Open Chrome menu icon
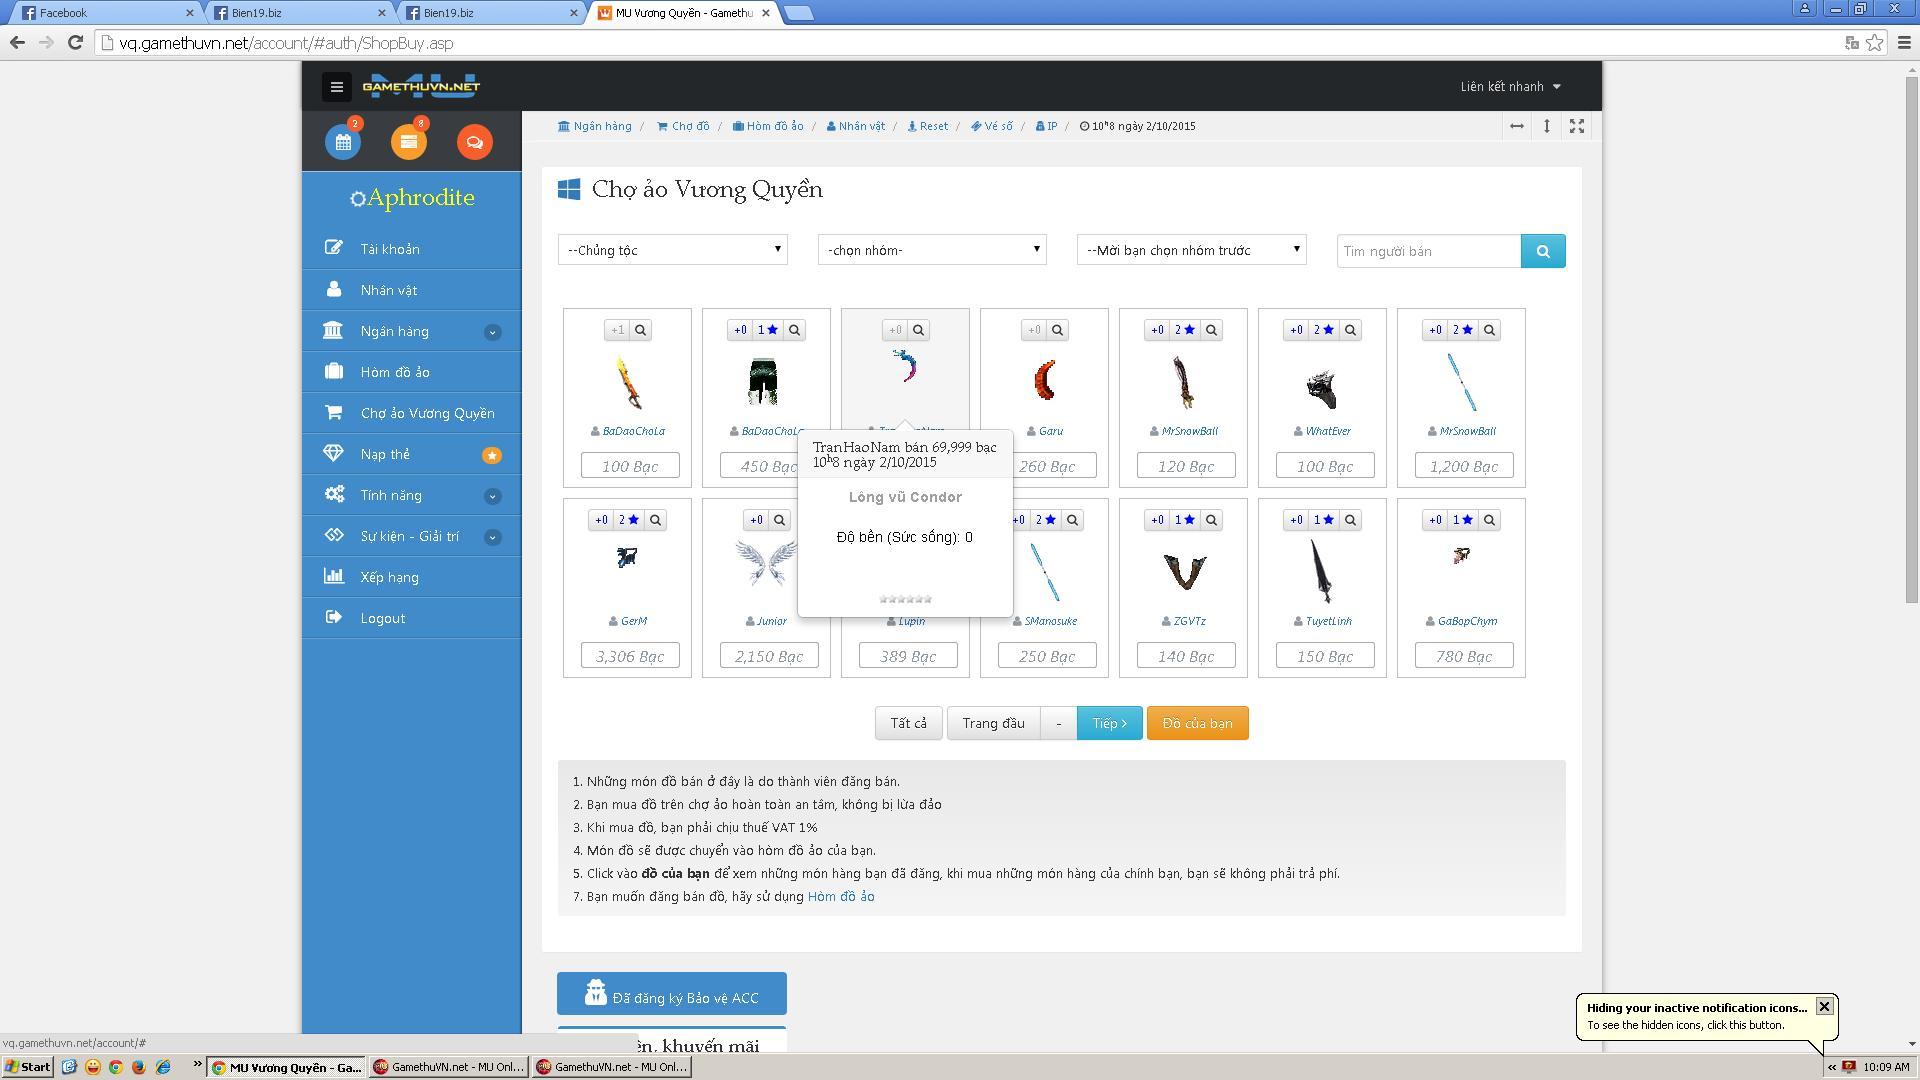The width and height of the screenshot is (1920, 1080). coord(1904,42)
